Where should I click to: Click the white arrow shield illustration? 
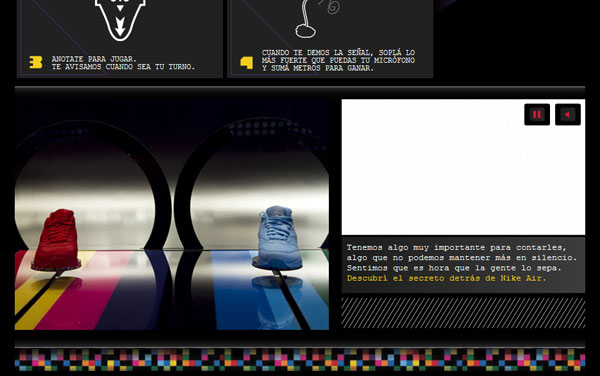coord(120,20)
